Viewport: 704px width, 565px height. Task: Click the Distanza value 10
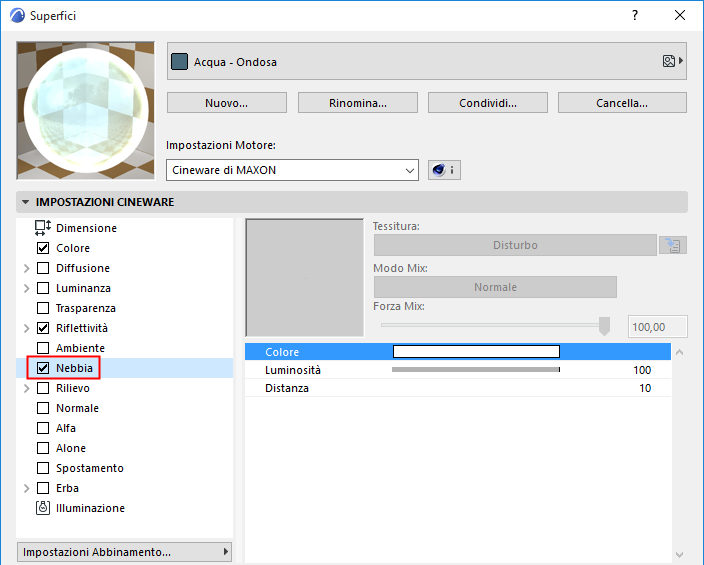point(645,388)
